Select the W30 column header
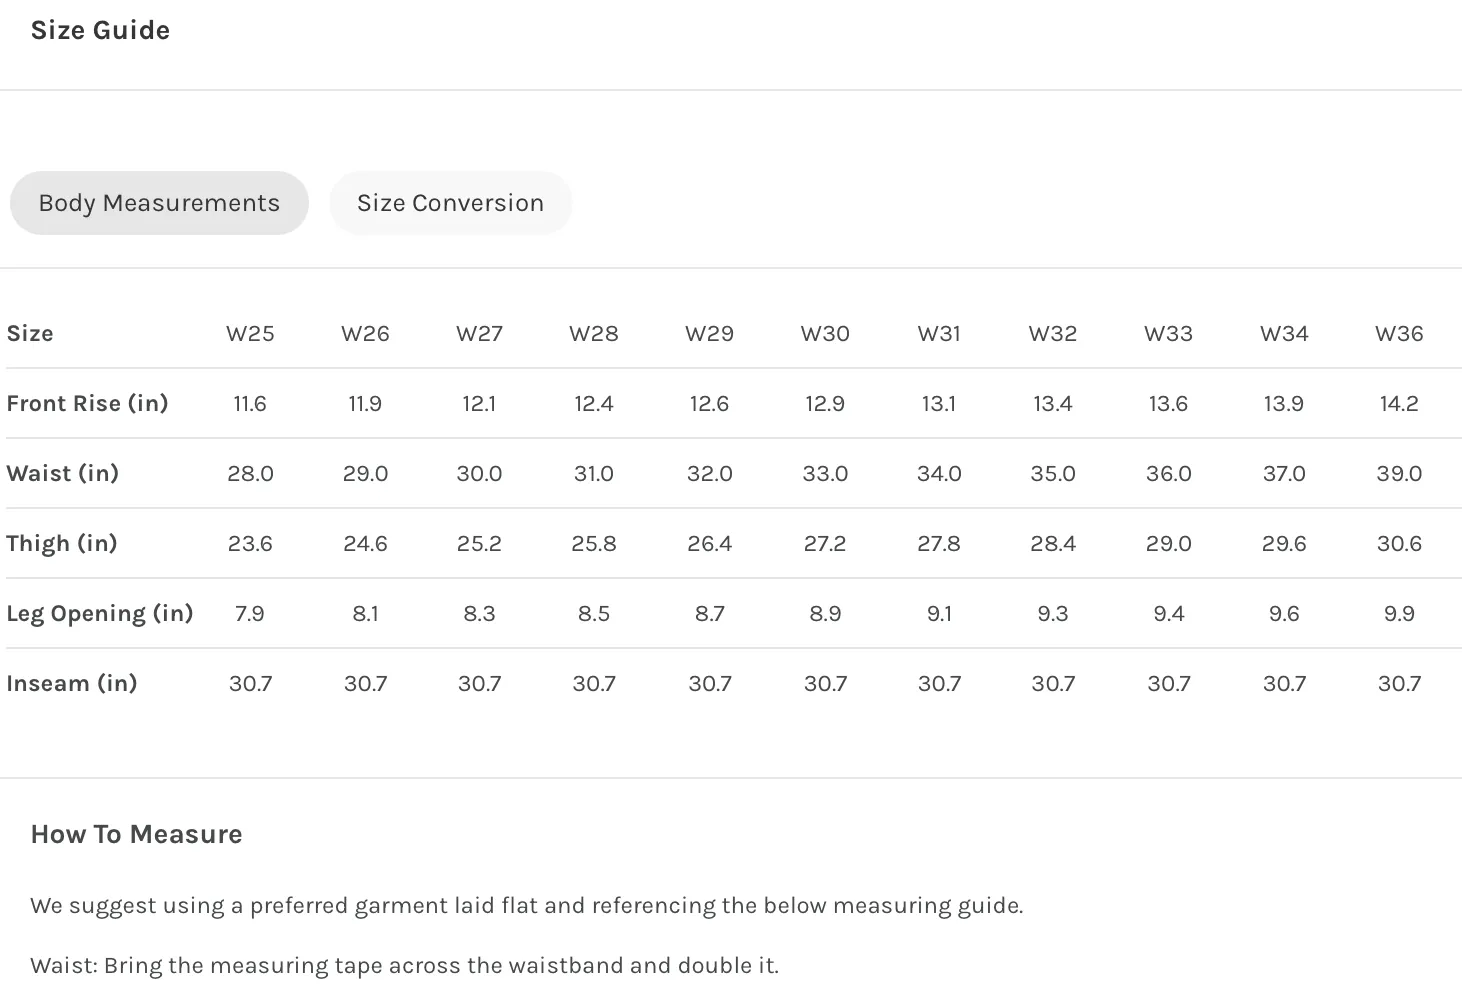 click(x=825, y=334)
